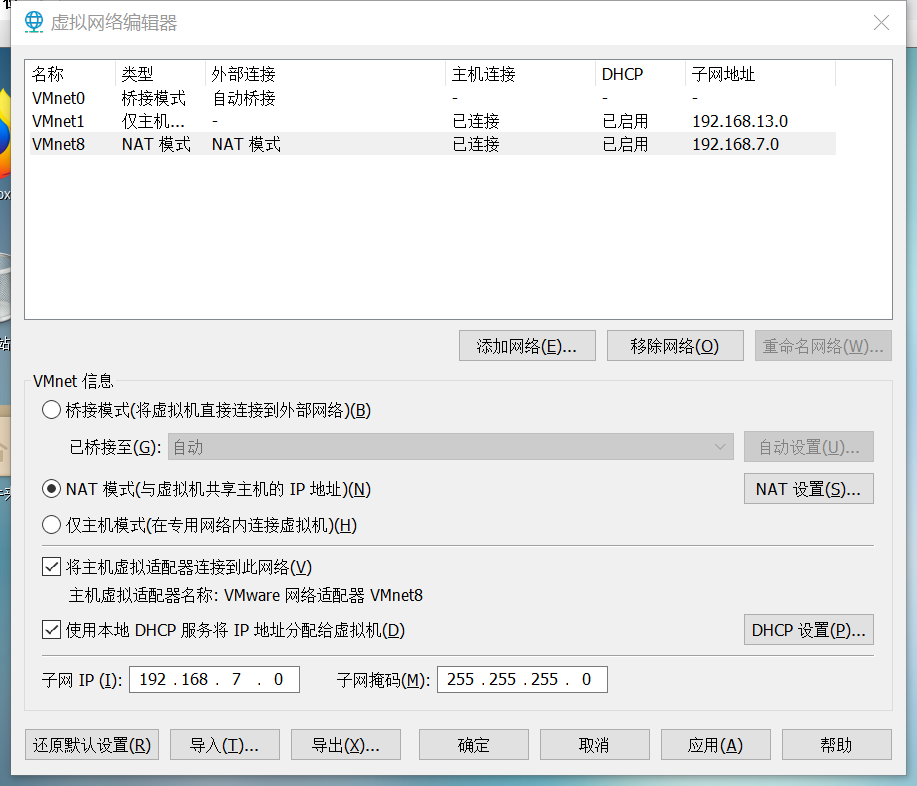This screenshot has width=917, height=786.
Task: Click the 自动设置(U)... button
Action: pyautogui.click(x=809, y=447)
